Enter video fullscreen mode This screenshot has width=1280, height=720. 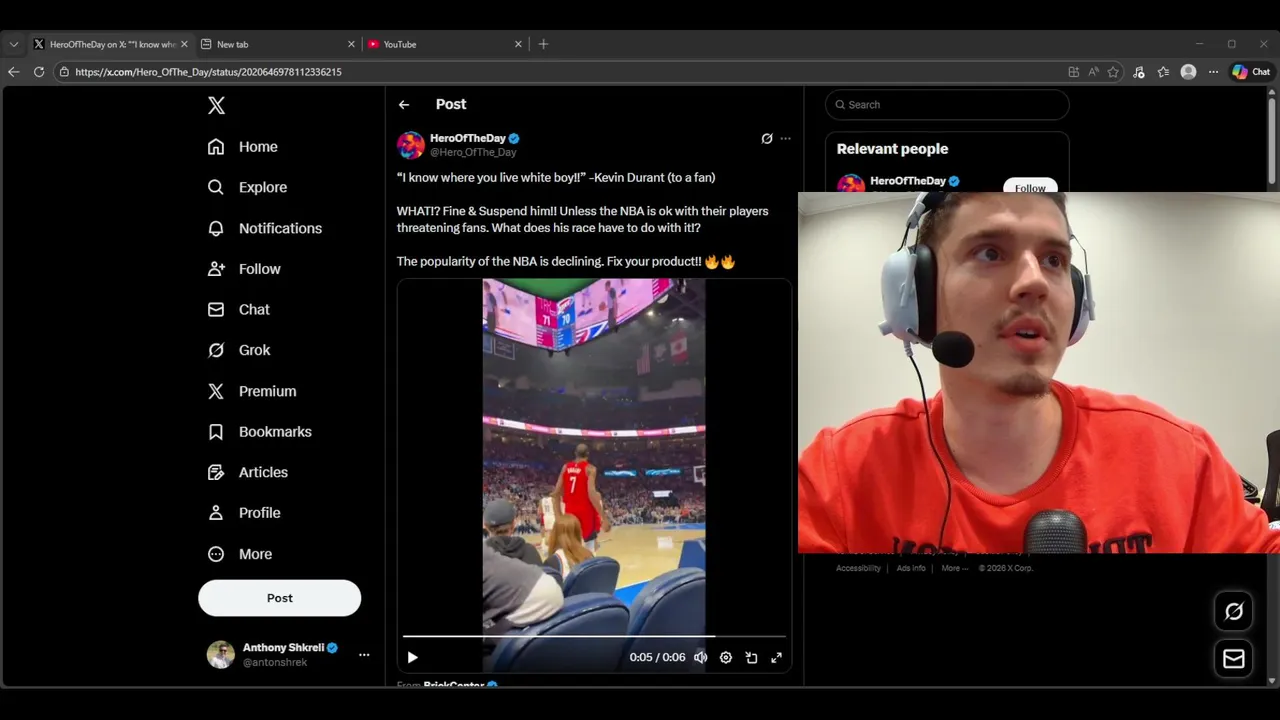(x=776, y=657)
